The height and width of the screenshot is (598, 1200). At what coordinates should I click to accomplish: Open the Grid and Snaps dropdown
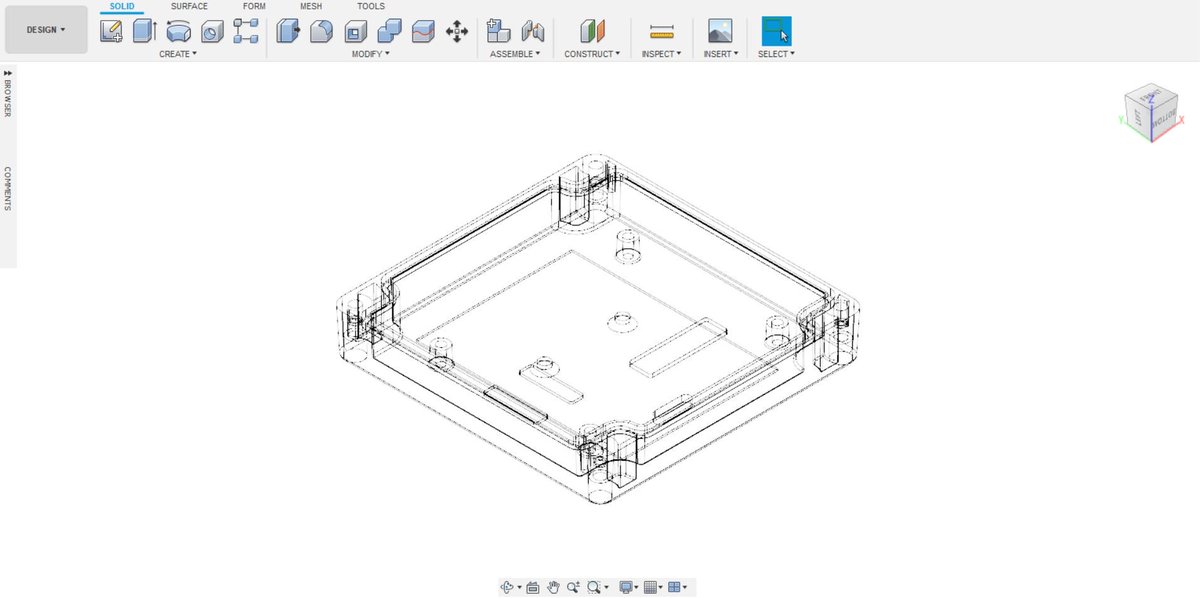coord(650,587)
